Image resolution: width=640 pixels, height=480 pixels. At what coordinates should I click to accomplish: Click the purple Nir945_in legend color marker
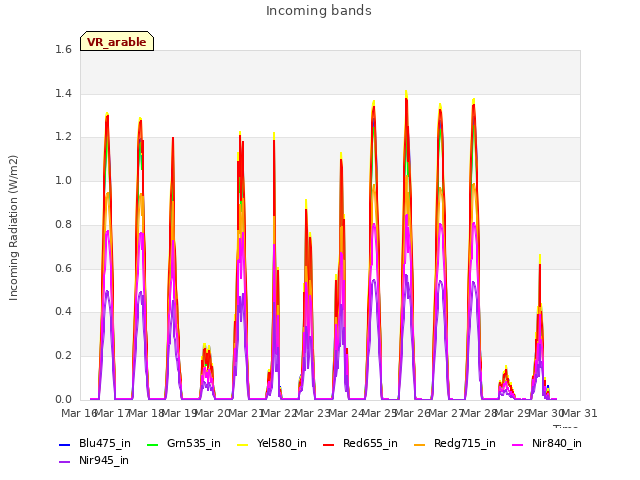[64, 462]
